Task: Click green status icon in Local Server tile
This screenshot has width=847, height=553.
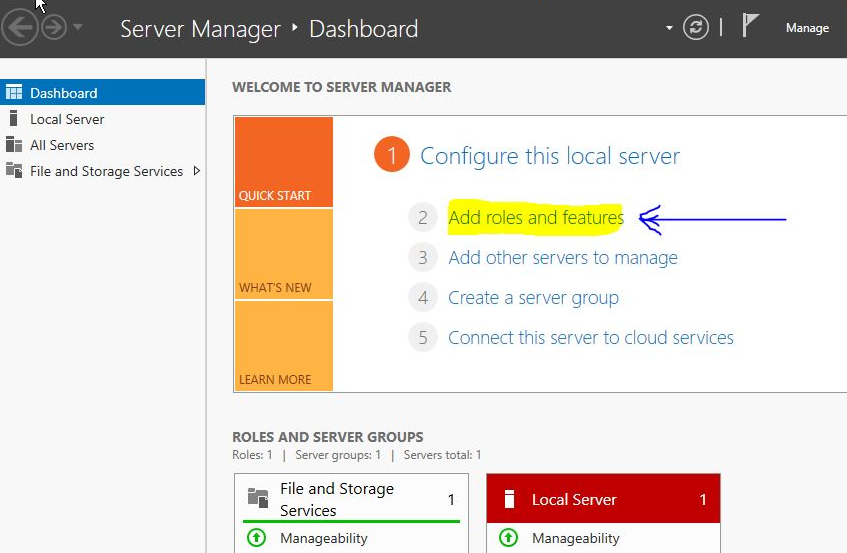Action: tap(508, 537)
